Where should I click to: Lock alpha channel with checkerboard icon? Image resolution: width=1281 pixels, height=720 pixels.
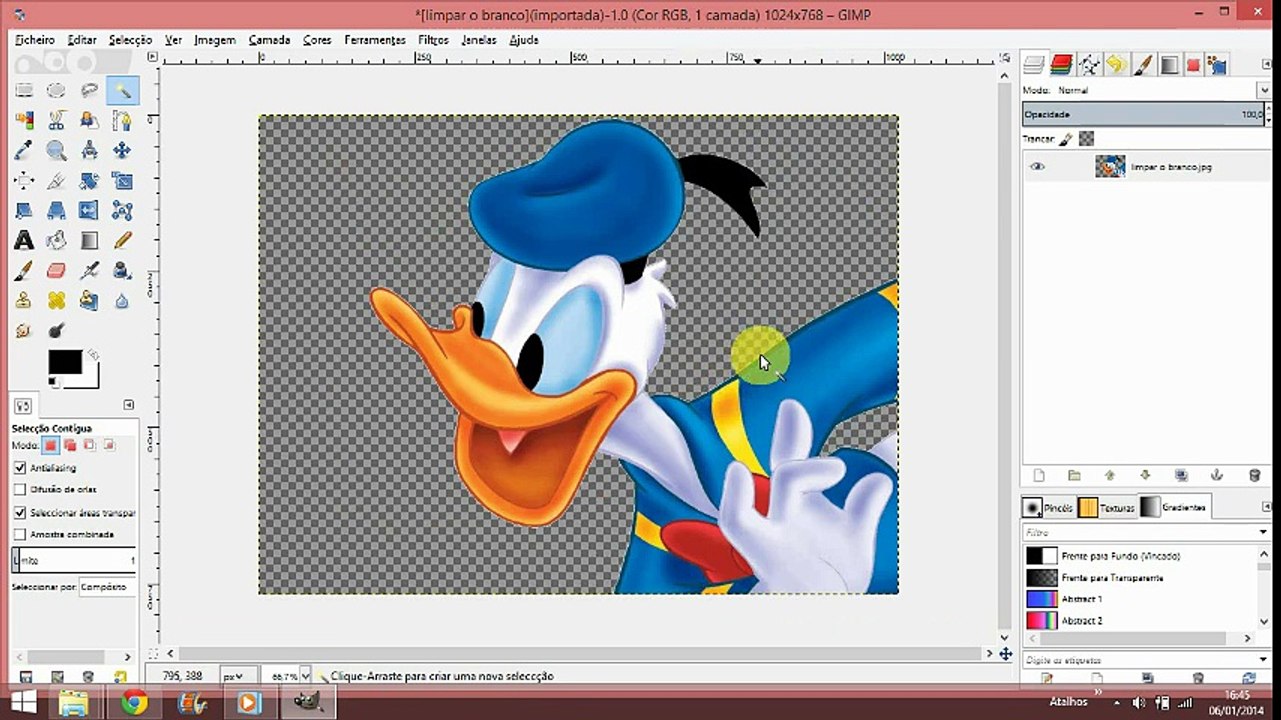point(1087,139)
